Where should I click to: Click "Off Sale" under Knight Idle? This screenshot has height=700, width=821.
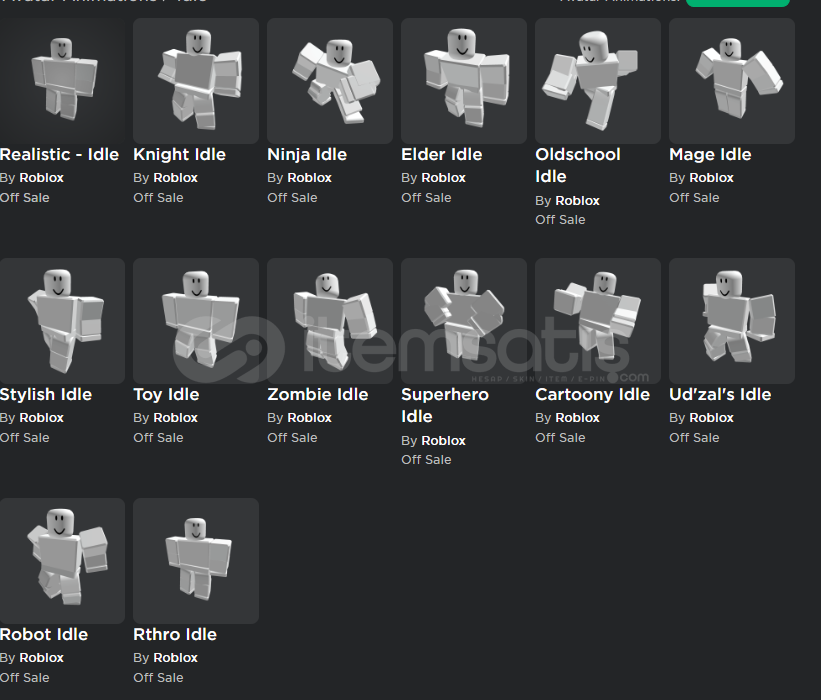pos(159,198)
